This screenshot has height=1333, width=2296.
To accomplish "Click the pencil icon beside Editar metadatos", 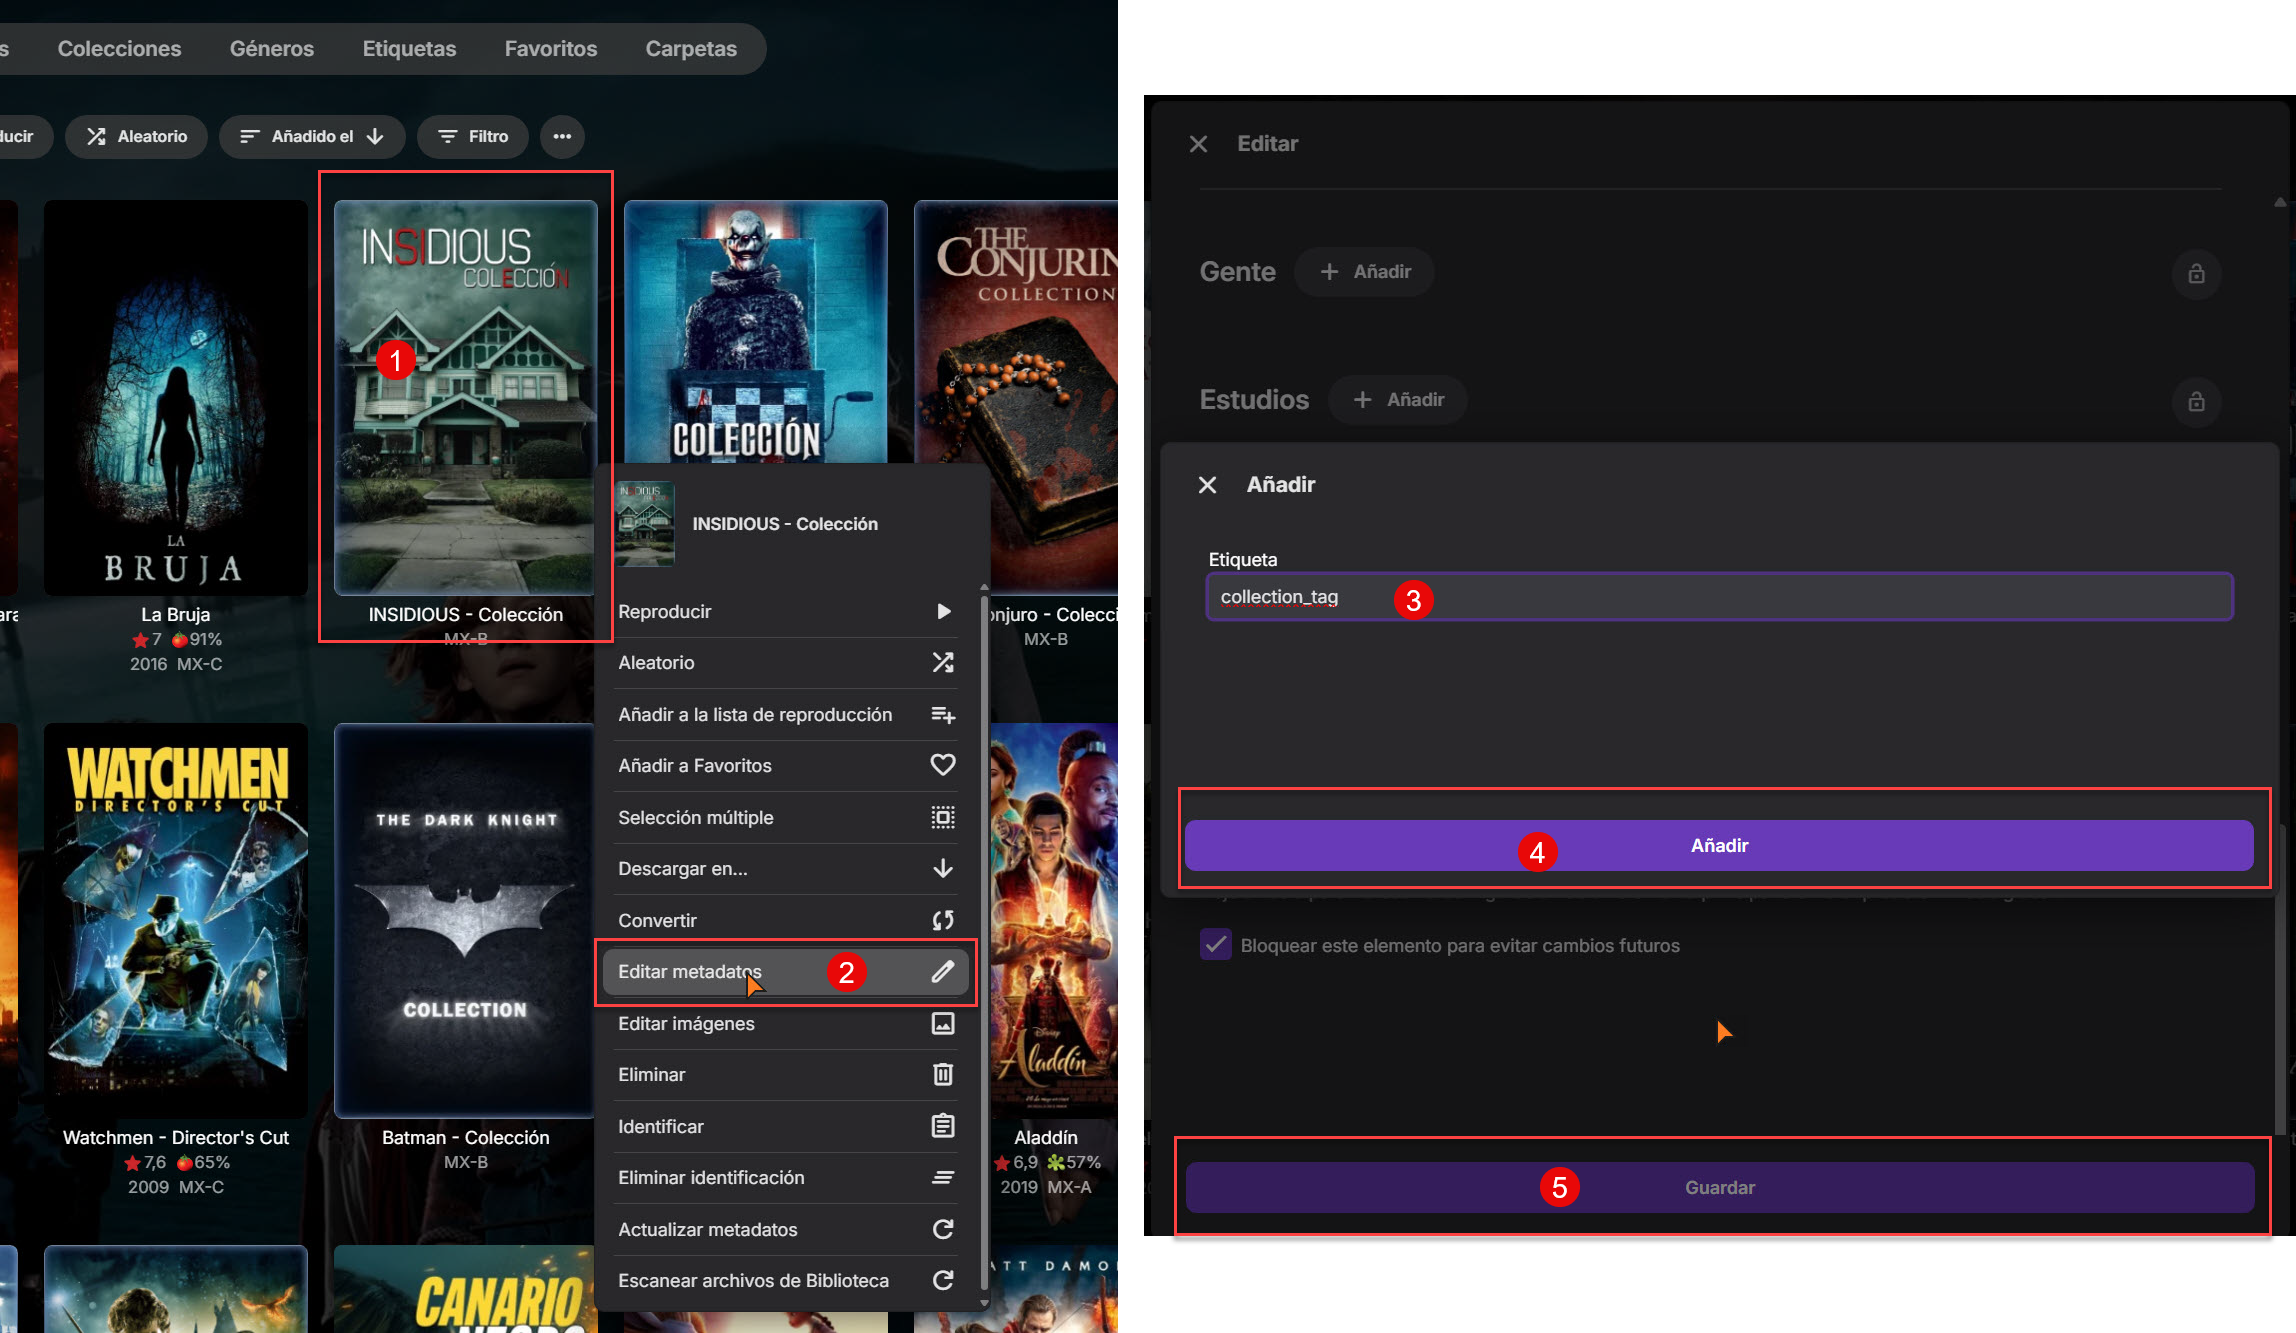I will tap(942, 972).
